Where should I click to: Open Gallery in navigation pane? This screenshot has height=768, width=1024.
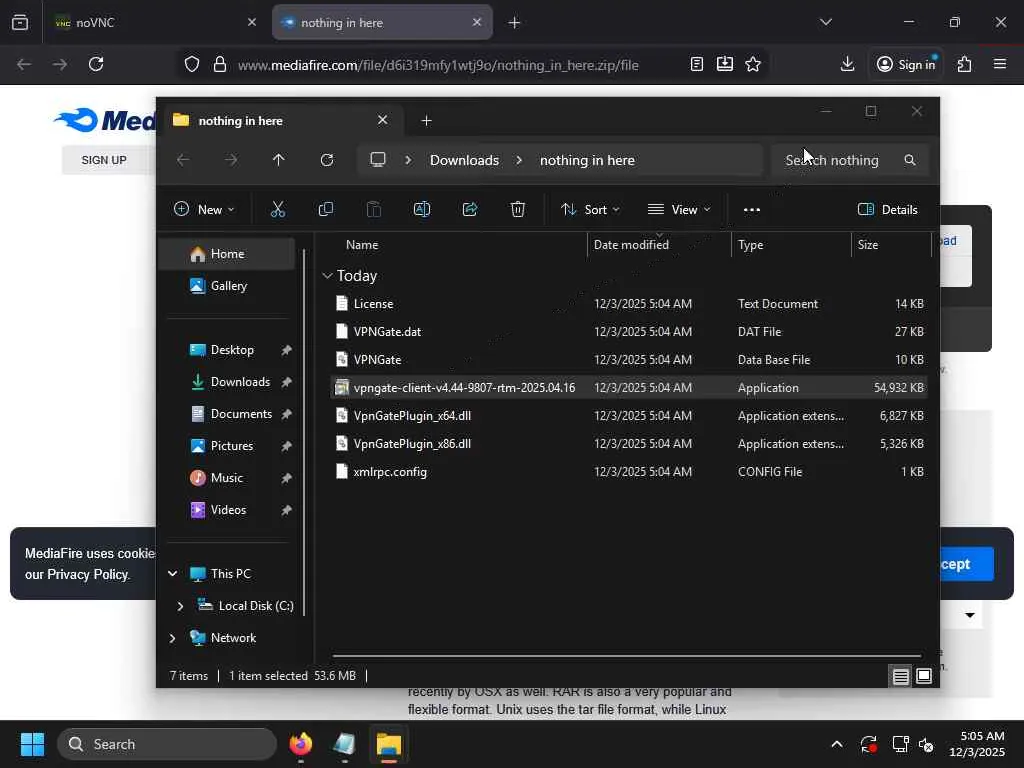(227, 286)
